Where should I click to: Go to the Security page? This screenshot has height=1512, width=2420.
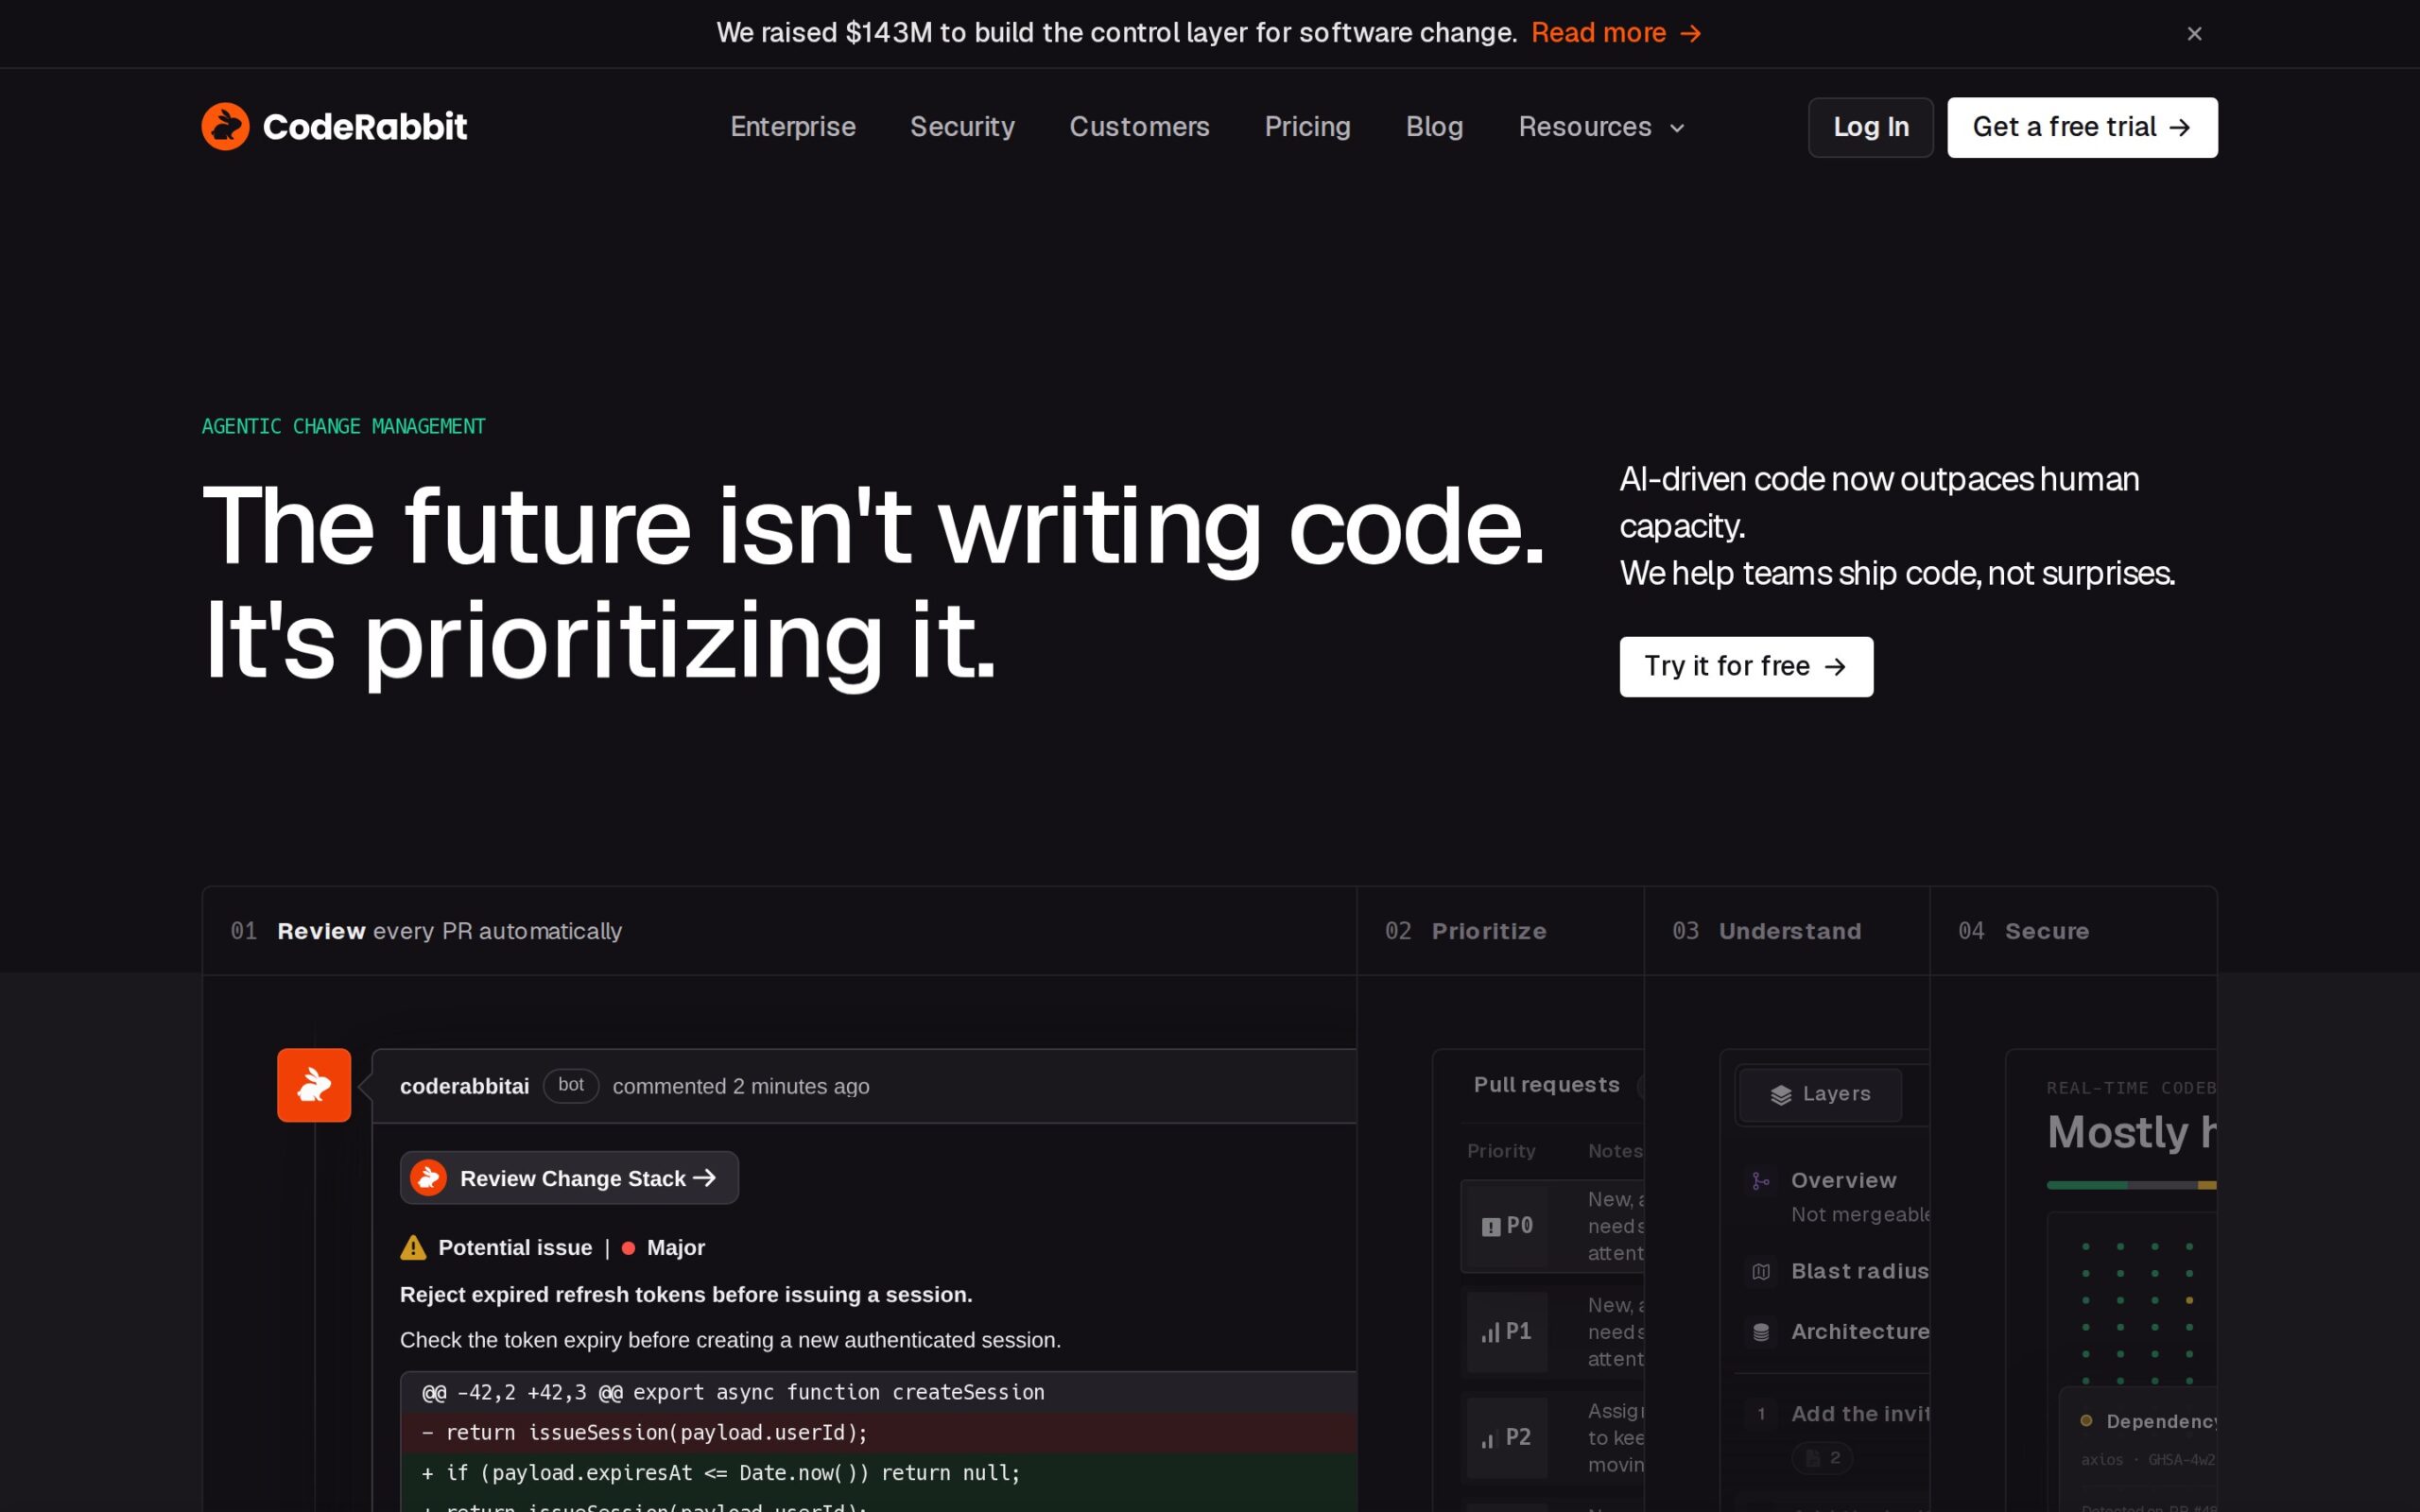click(962, 127)
